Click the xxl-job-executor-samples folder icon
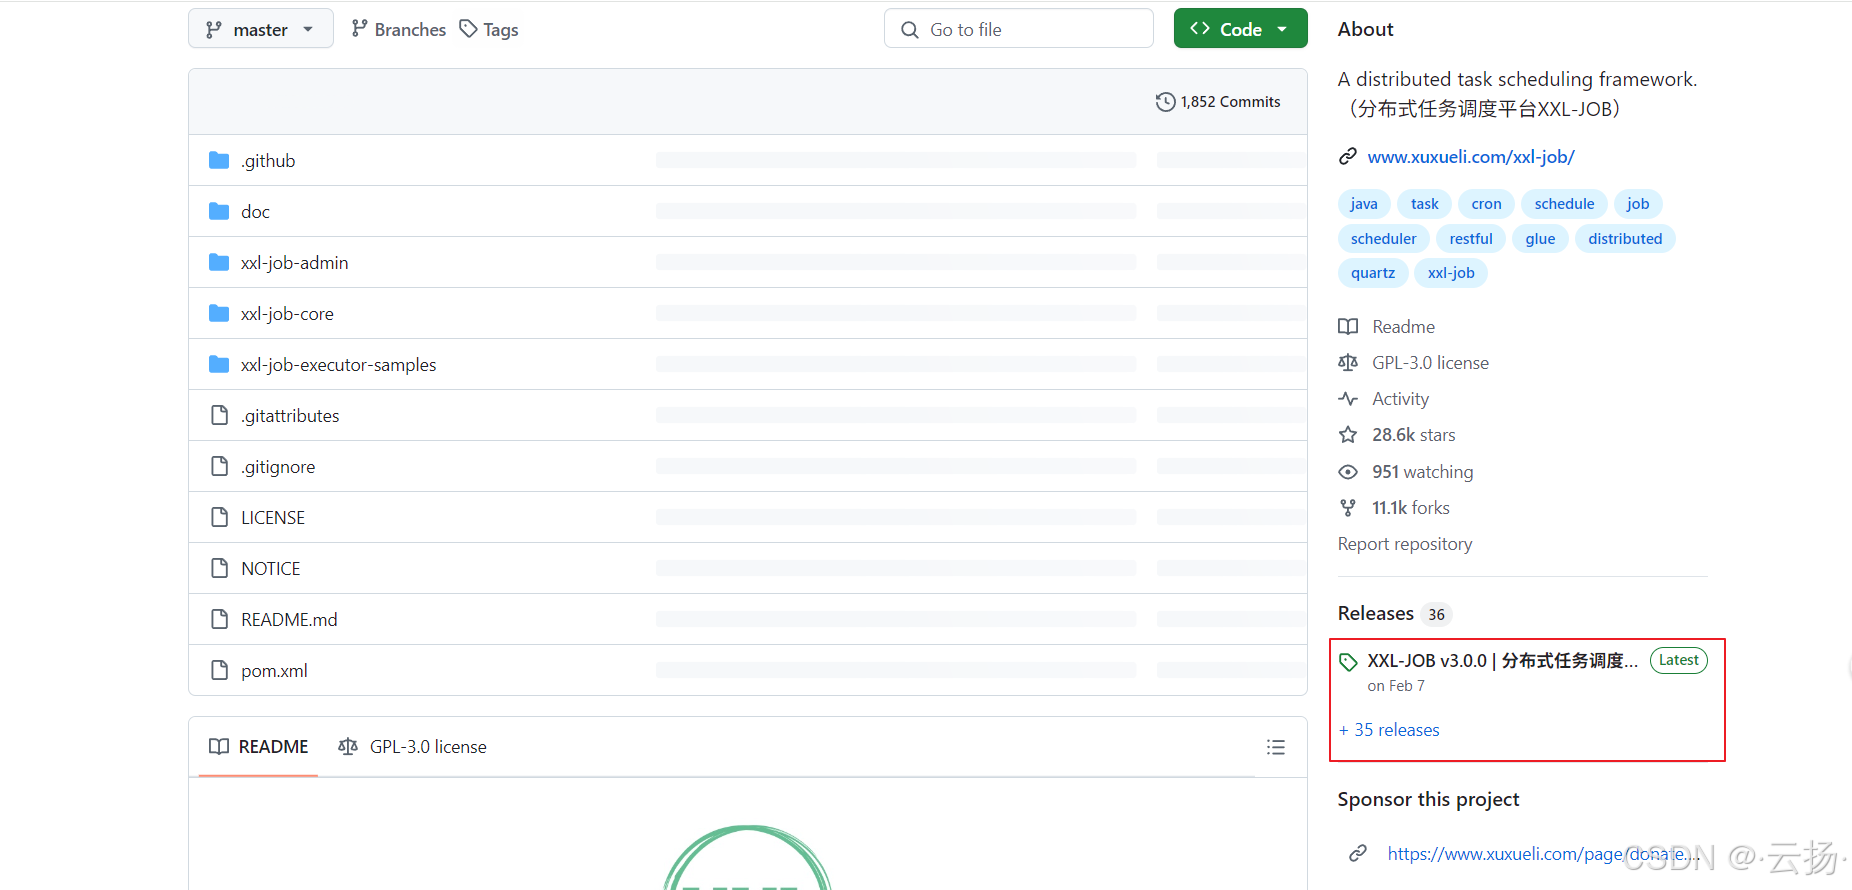Screen dimensions: 1852x890 [x=219, y=364]
